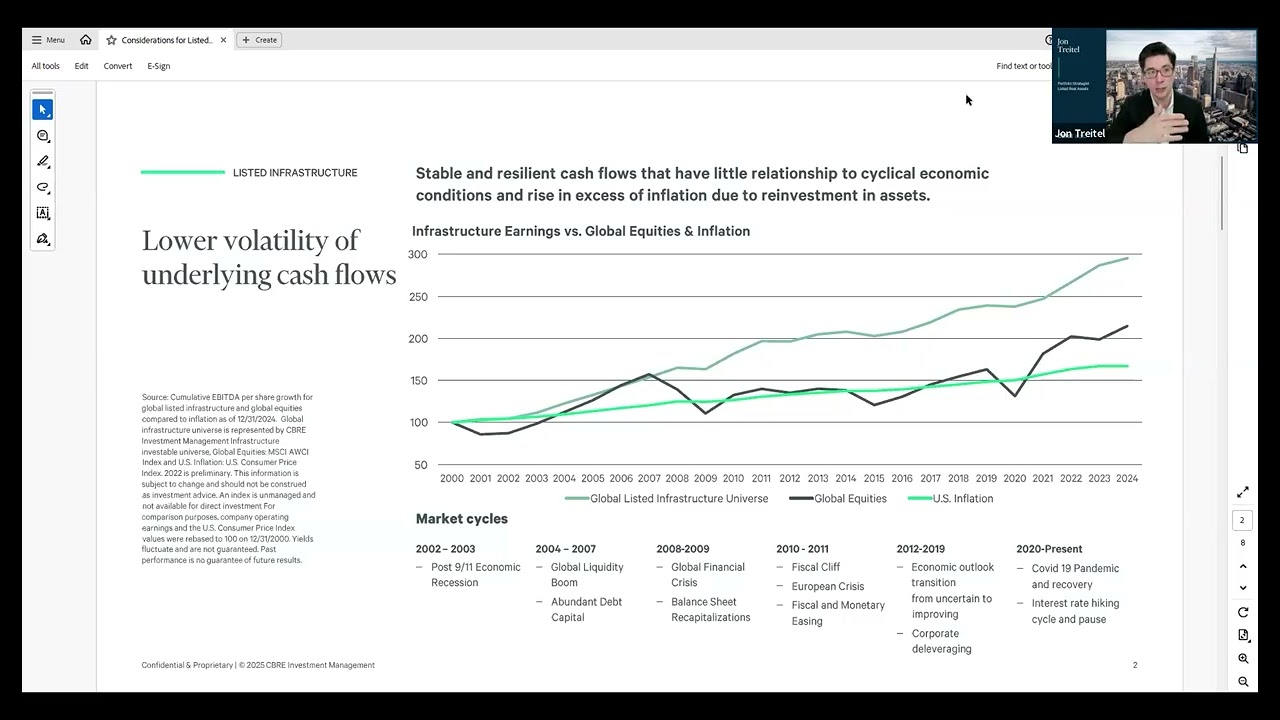Choose the freehand Draw tool
Viewport: 1280px width, 720px height.
[43, 187]
